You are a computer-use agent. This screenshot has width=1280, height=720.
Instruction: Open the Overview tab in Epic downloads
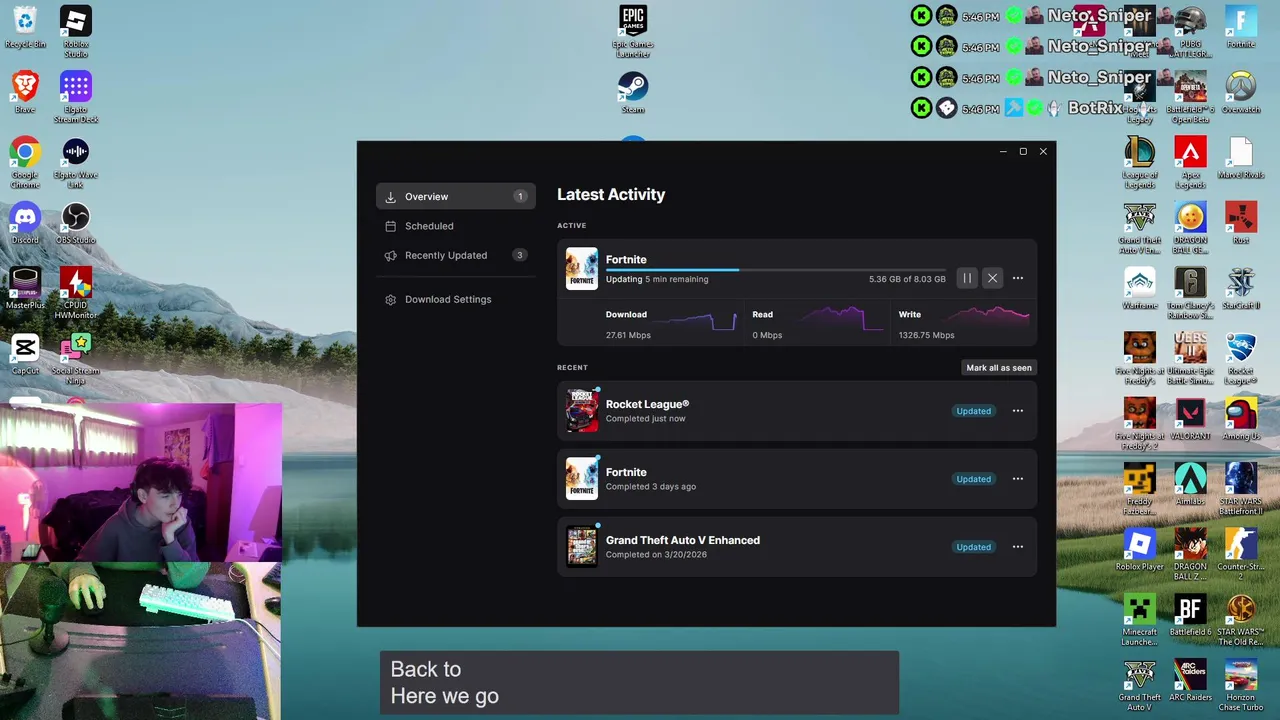point(456,197)
